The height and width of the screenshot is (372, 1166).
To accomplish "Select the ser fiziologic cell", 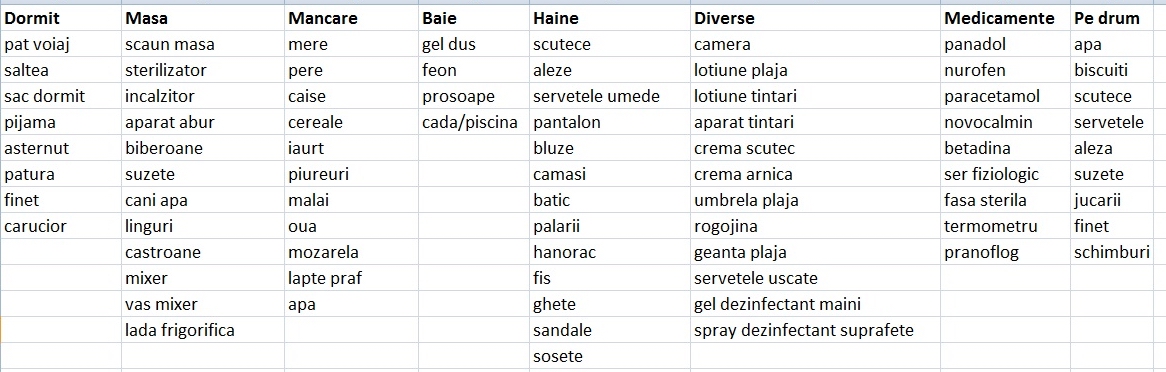I will [1005, 174].
